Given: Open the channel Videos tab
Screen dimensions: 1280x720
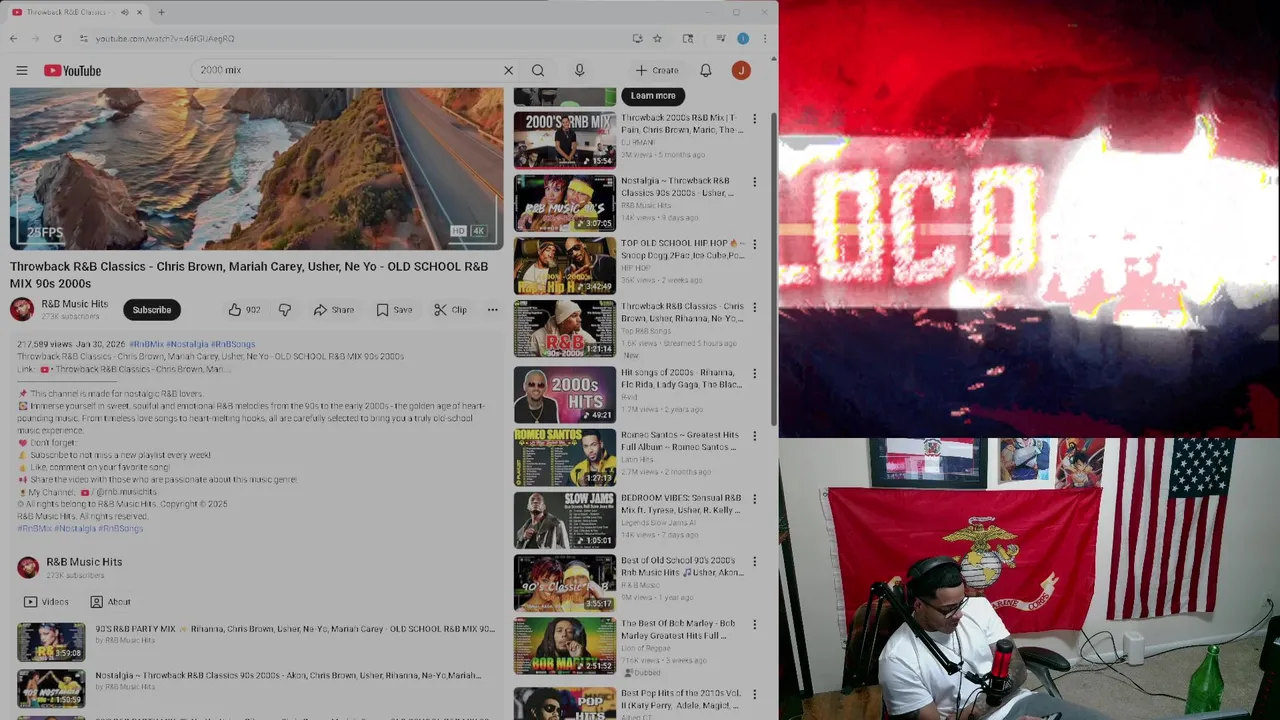Looking at the screenshot, I should (x=46, y=602).
